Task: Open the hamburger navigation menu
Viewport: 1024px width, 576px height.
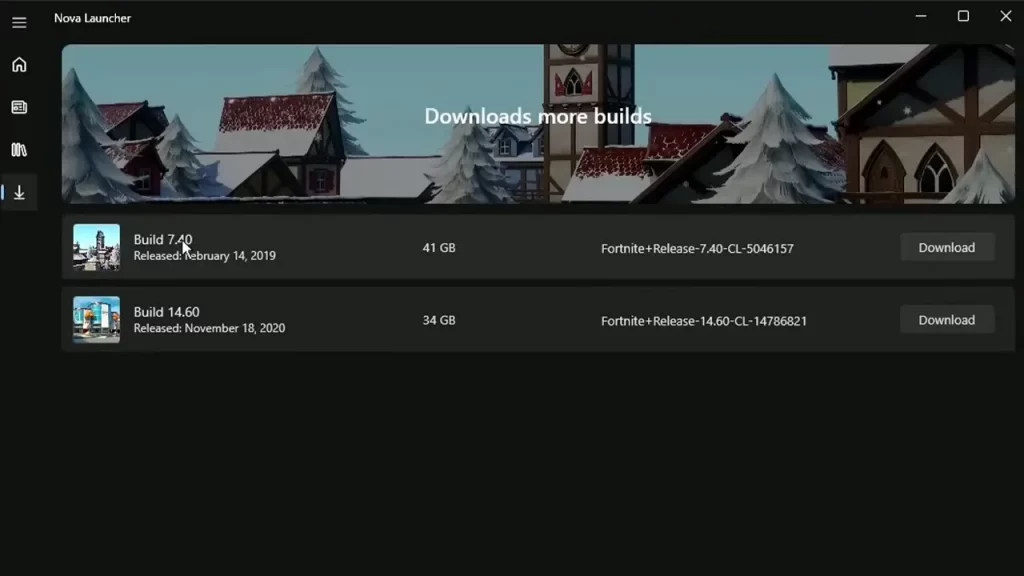Action: (x=19, y=22)
